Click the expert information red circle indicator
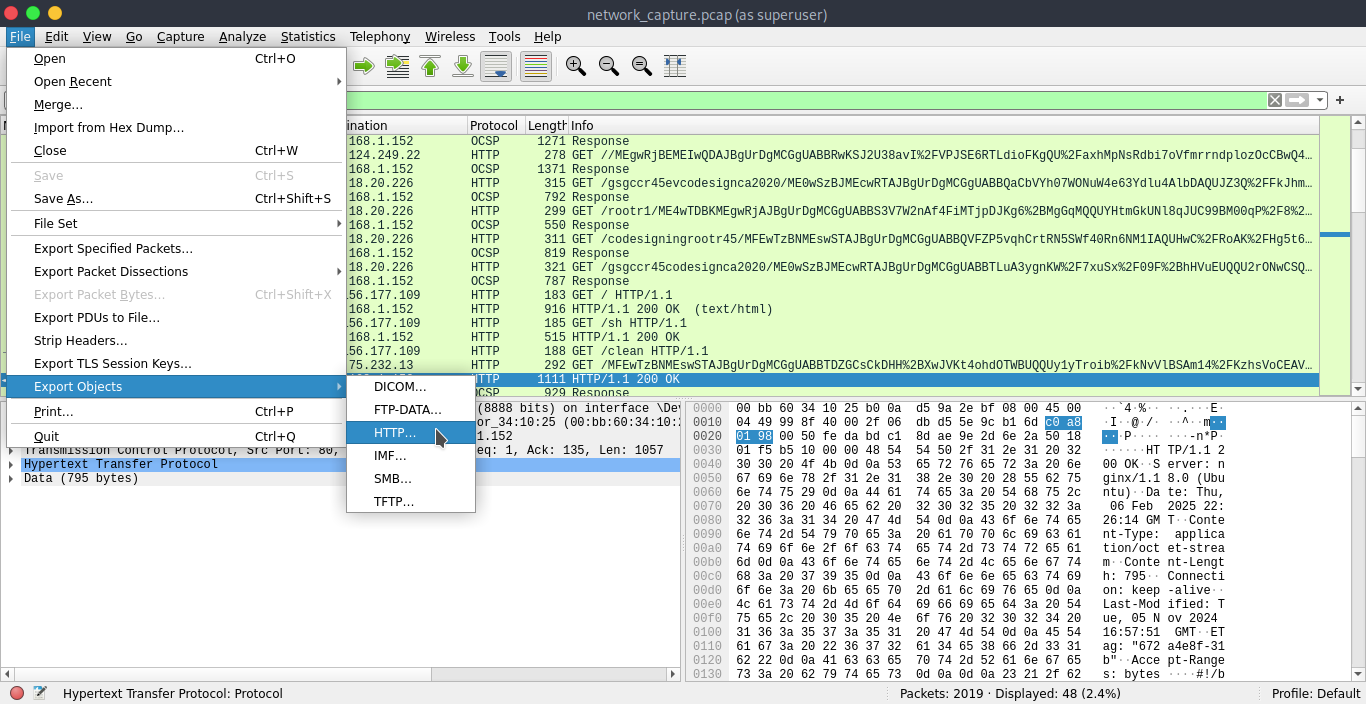The height and width of the screenshot is (704, 1366). coord(17,693)
